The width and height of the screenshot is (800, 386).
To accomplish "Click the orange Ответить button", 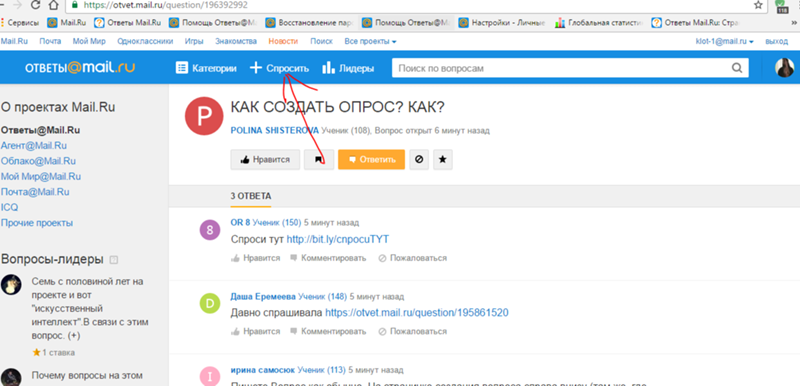I will tap(371, 160).
